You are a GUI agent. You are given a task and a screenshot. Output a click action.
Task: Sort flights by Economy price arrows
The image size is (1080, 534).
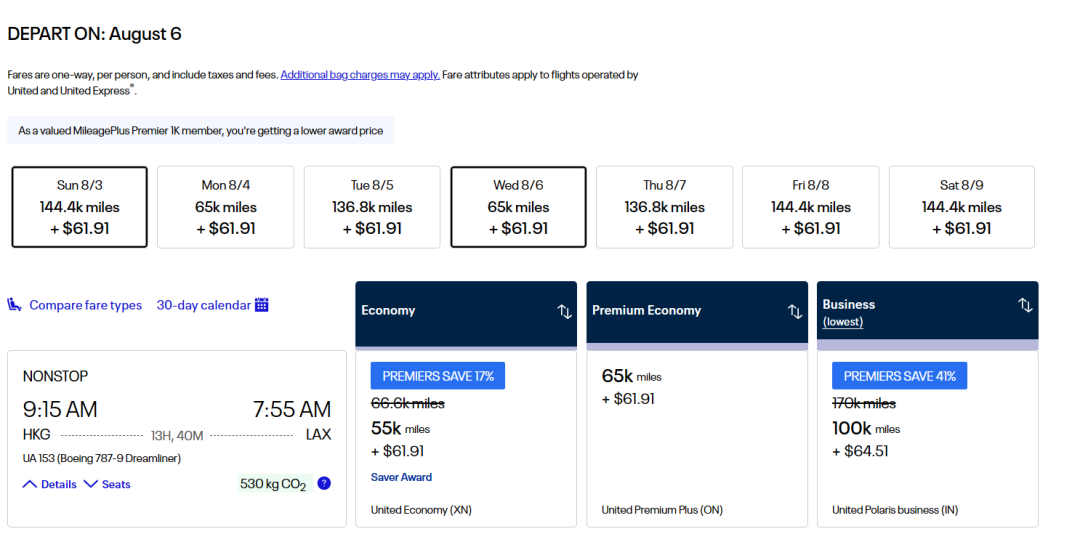coord(564,311)
